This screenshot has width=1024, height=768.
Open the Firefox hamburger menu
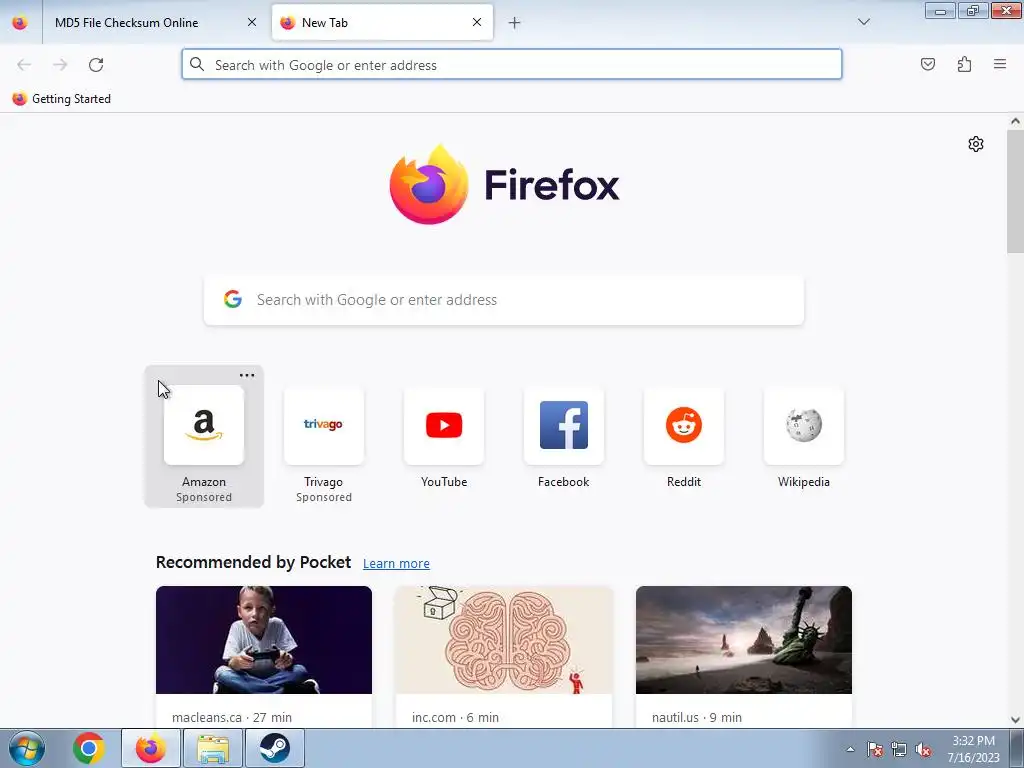click(x=999, y=64)
